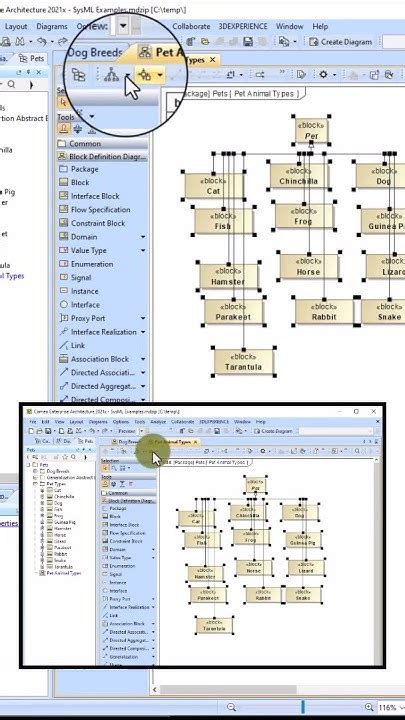Image resolution: width=405 pixels, height=720 pixels.
Task: Open the Association Block variants arrow
Action: pos(143,359)
